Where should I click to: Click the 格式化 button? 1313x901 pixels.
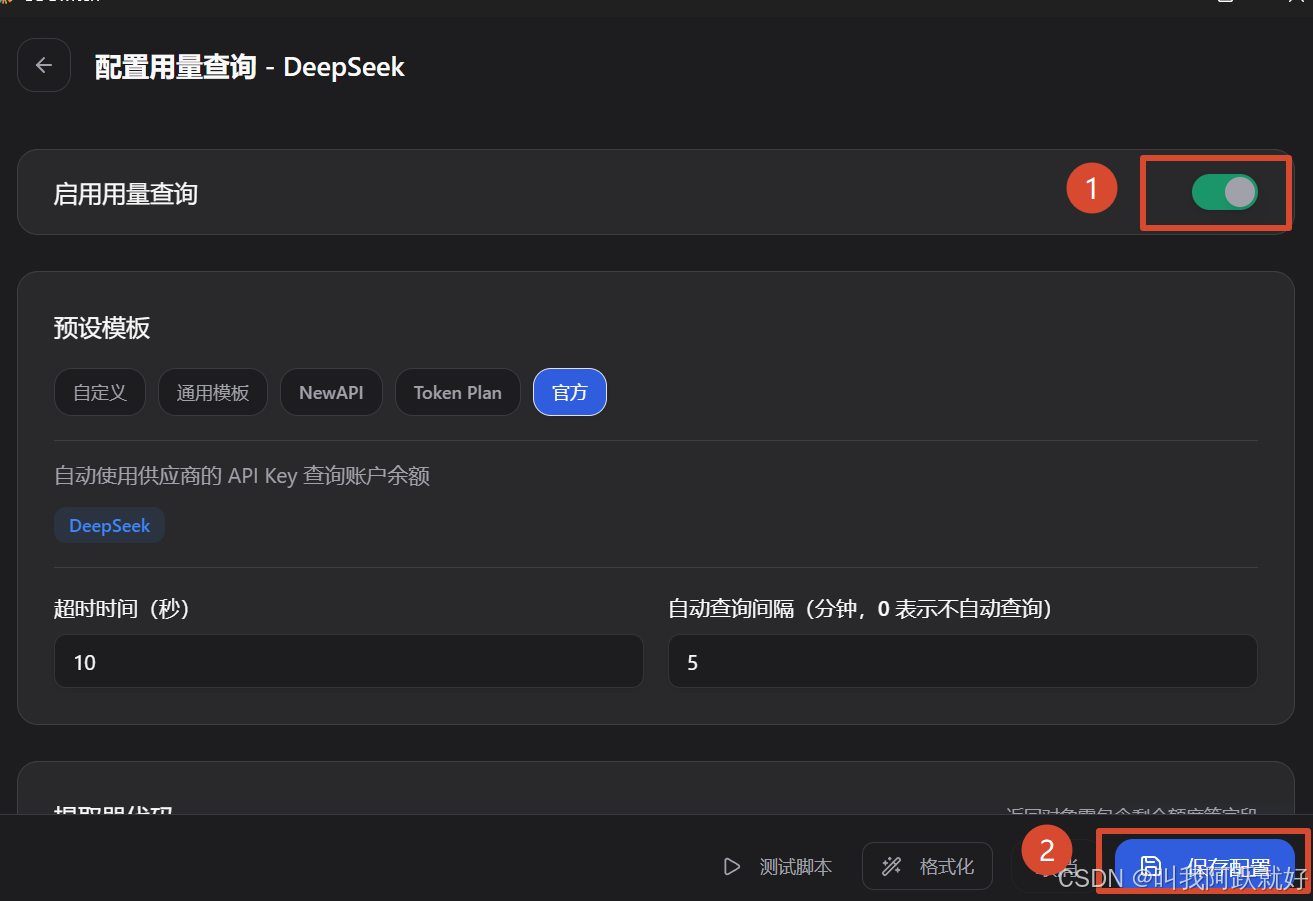coord(927,866)
